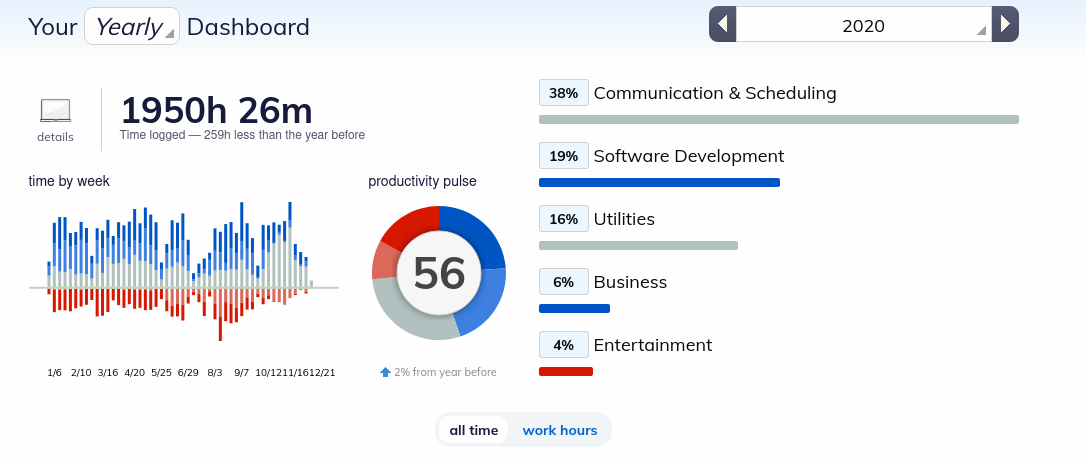1086x465 pixels.
Task: Click the tallest red bar in weekly chart
Action: coord(220,314)
